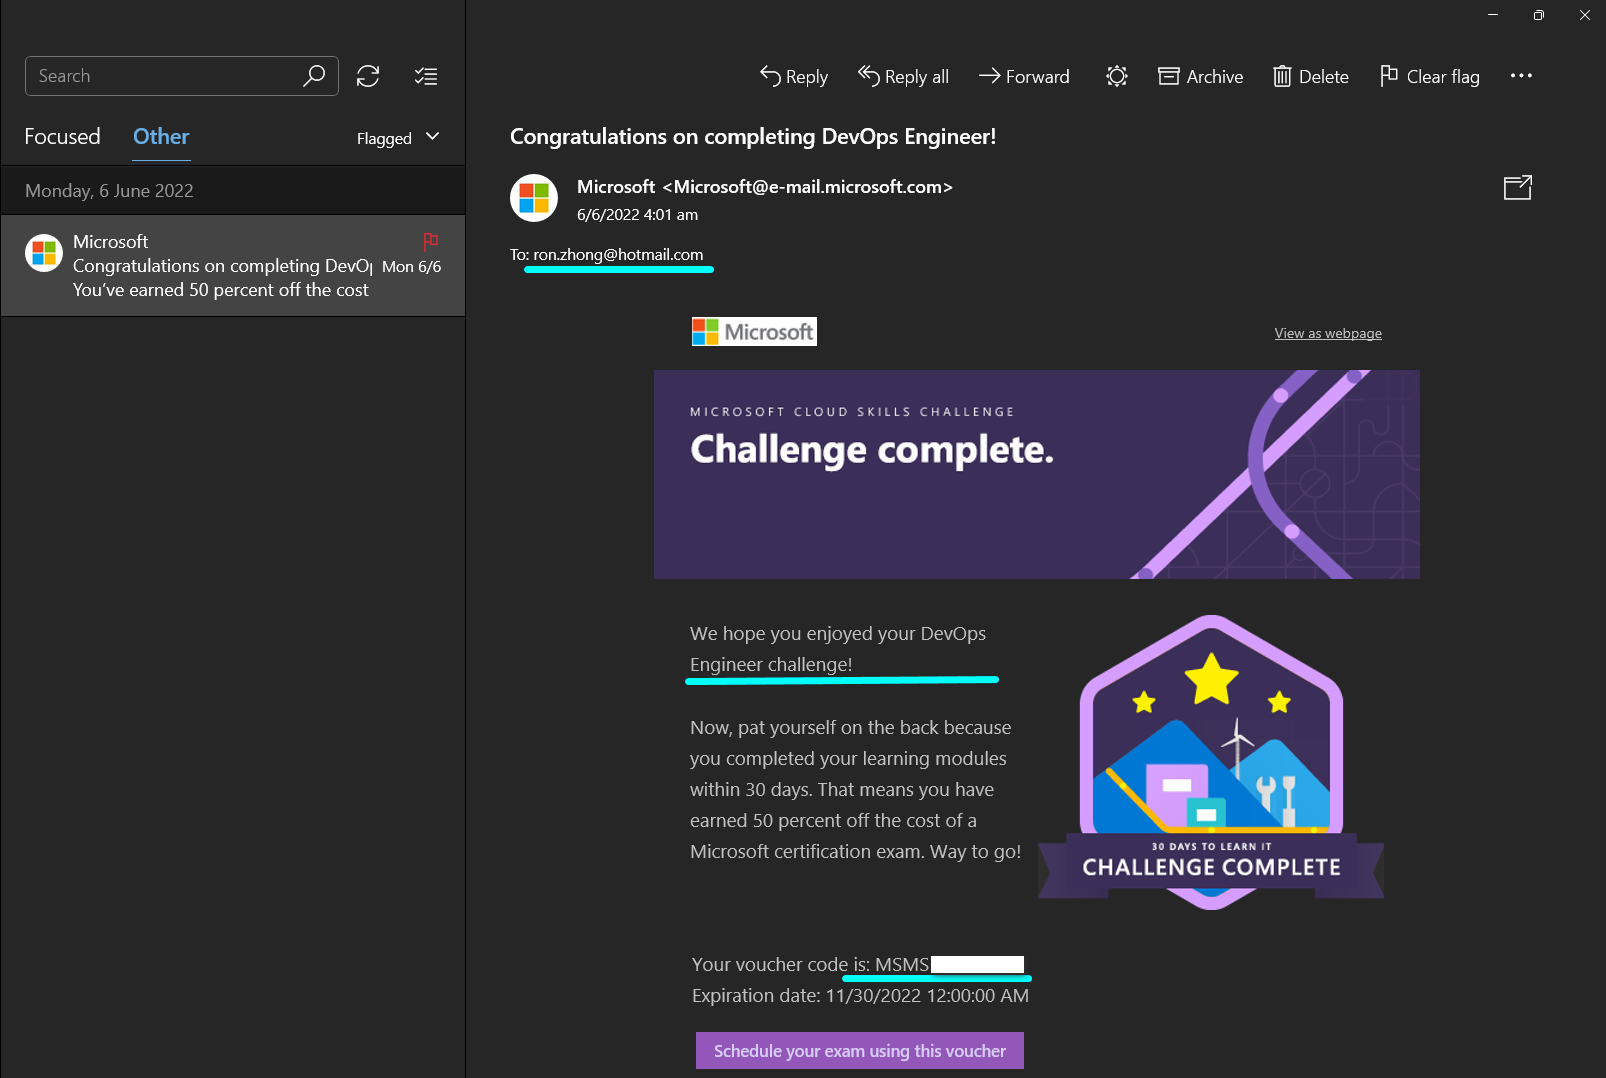Enable selection mode with the checklist icon
This screenshot has width=1606, height=1078.
coord(425,76)
